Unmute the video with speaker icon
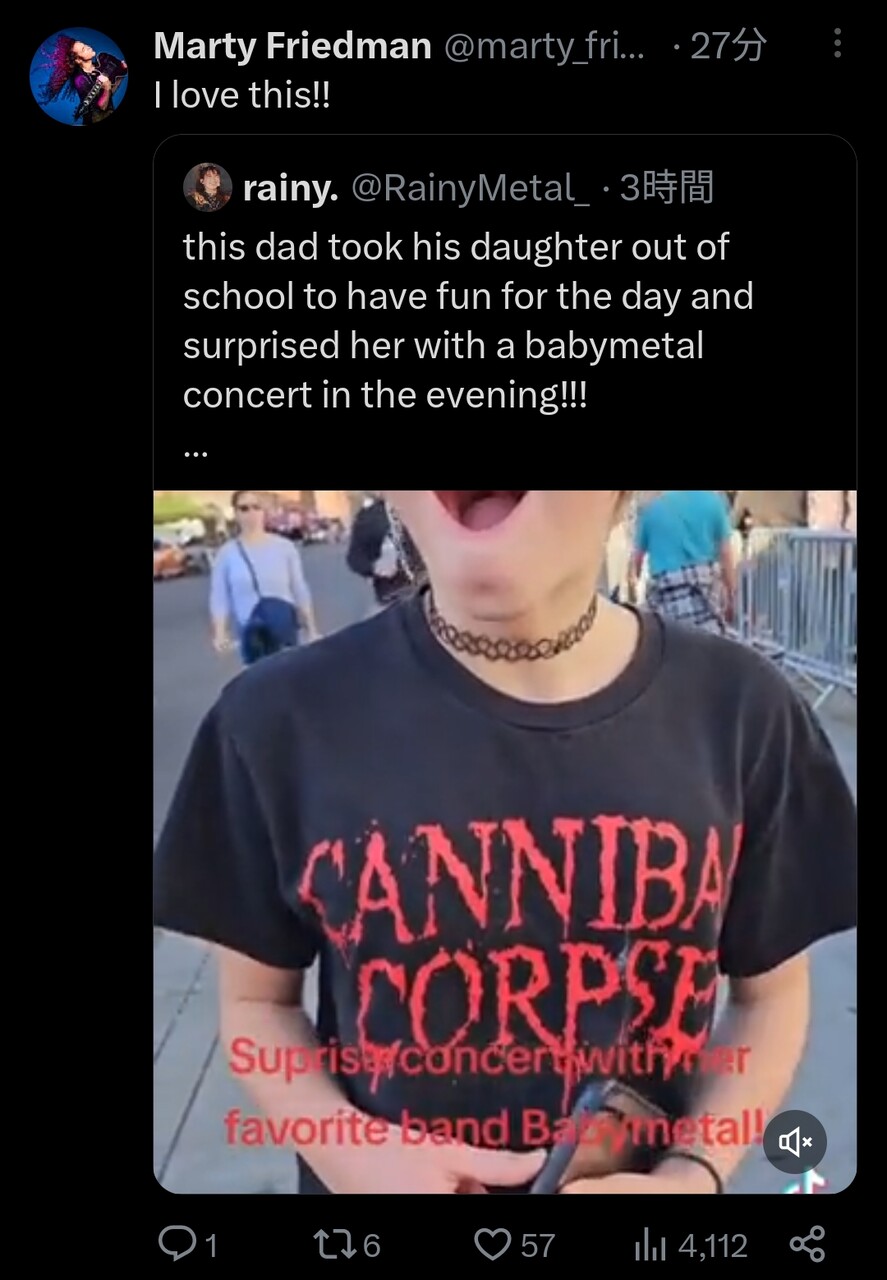The width and height of the screenshot is (887, 1280). (x=795, y=1141)
